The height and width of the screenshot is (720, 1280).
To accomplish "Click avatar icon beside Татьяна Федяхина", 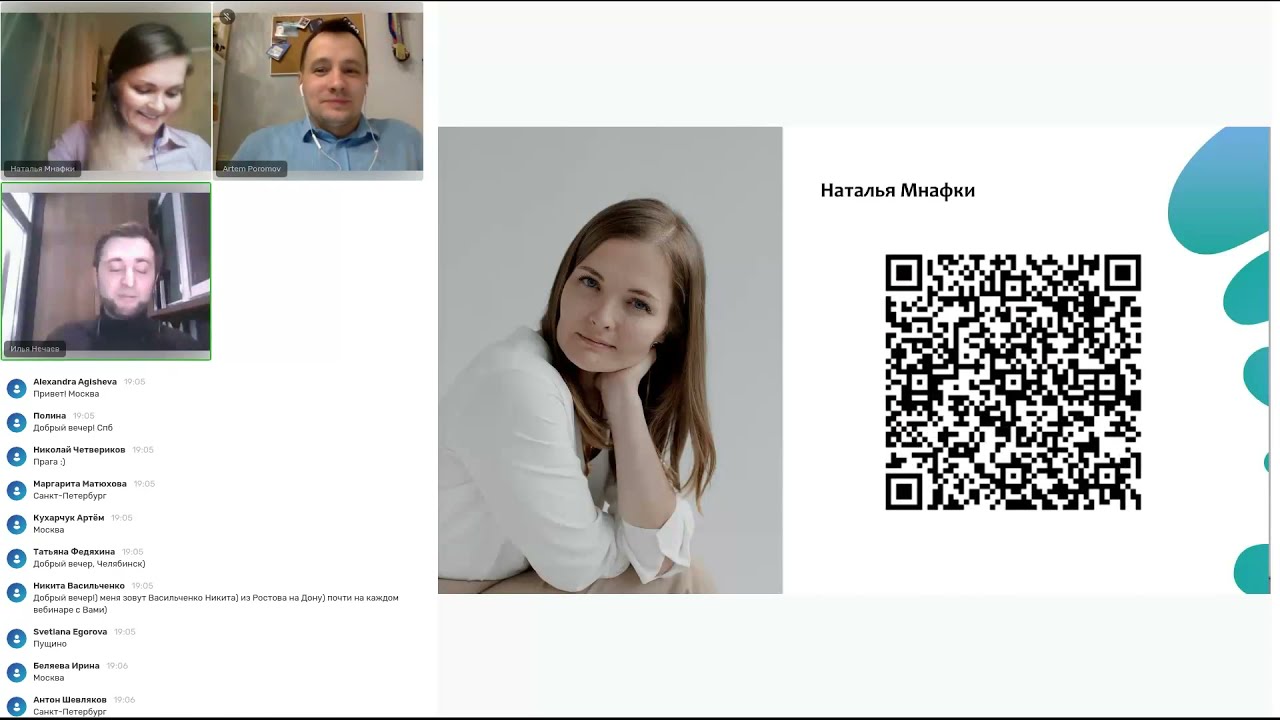I will point(16,558).
